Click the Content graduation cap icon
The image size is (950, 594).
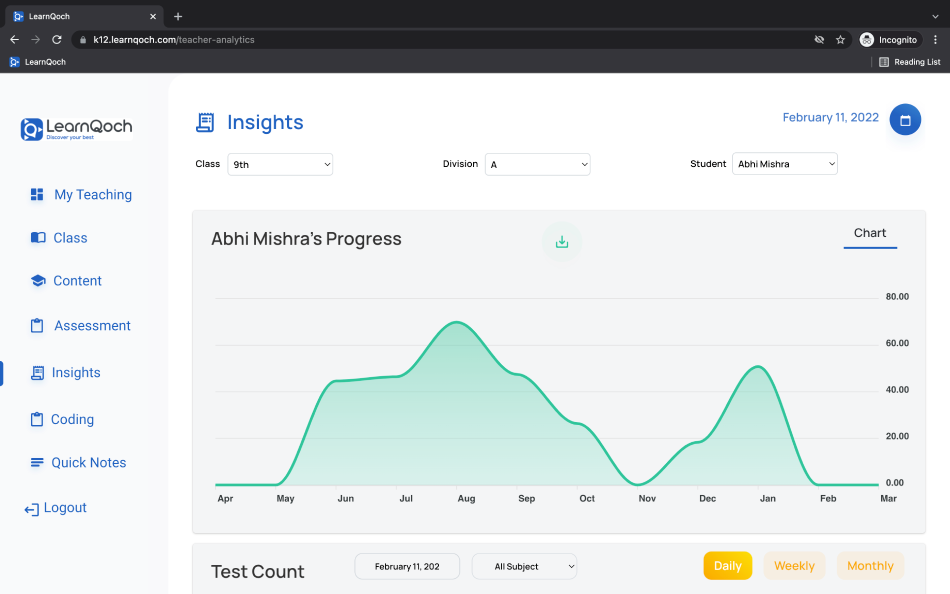(38, 281)
